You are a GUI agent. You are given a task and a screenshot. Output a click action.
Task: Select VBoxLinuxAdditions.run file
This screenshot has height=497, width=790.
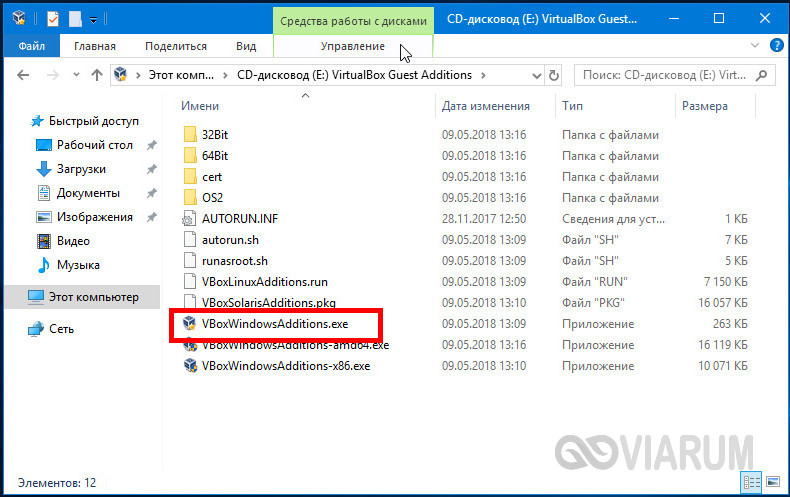point(265,282)
